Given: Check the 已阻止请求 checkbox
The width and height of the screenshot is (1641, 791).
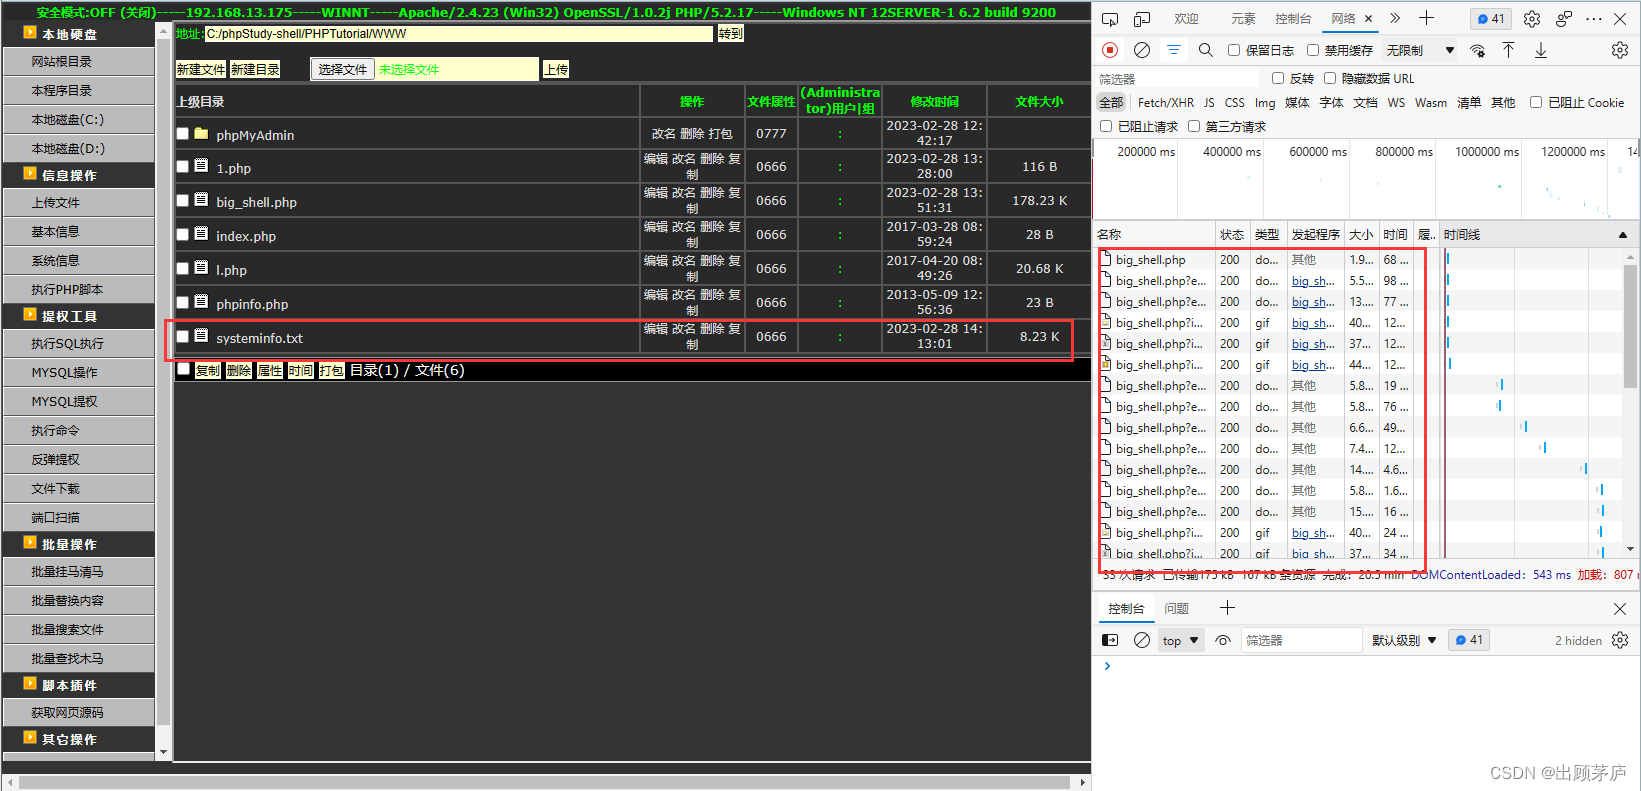Looking at the screenshot, I should (x=1106, y=126).
